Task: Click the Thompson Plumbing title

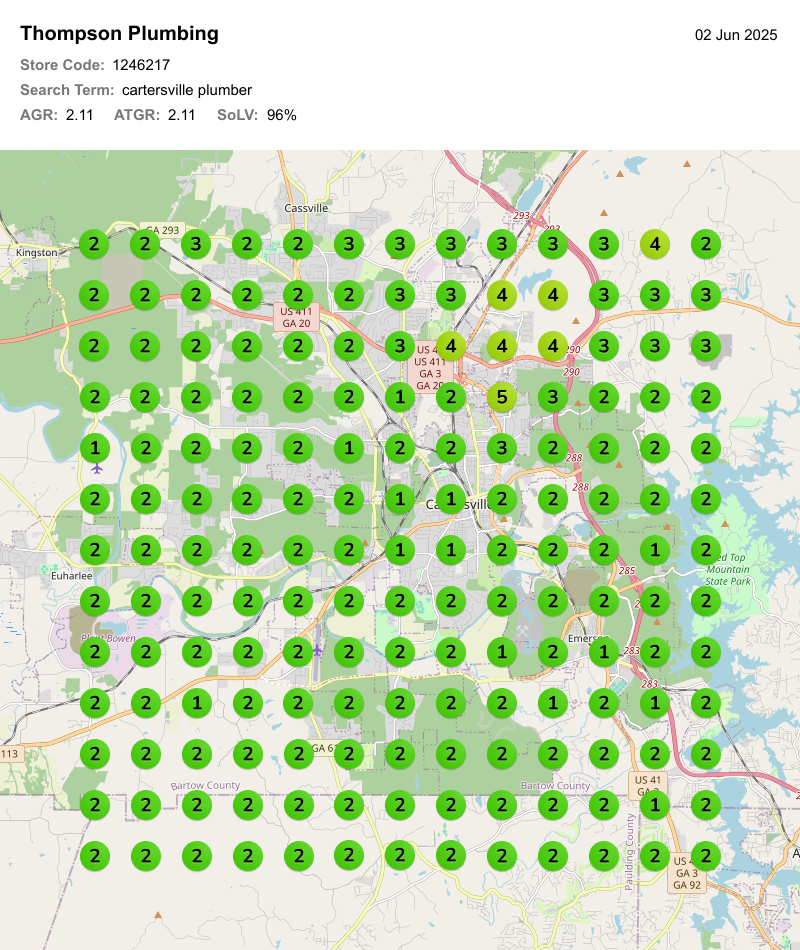Action: (119, 34)
